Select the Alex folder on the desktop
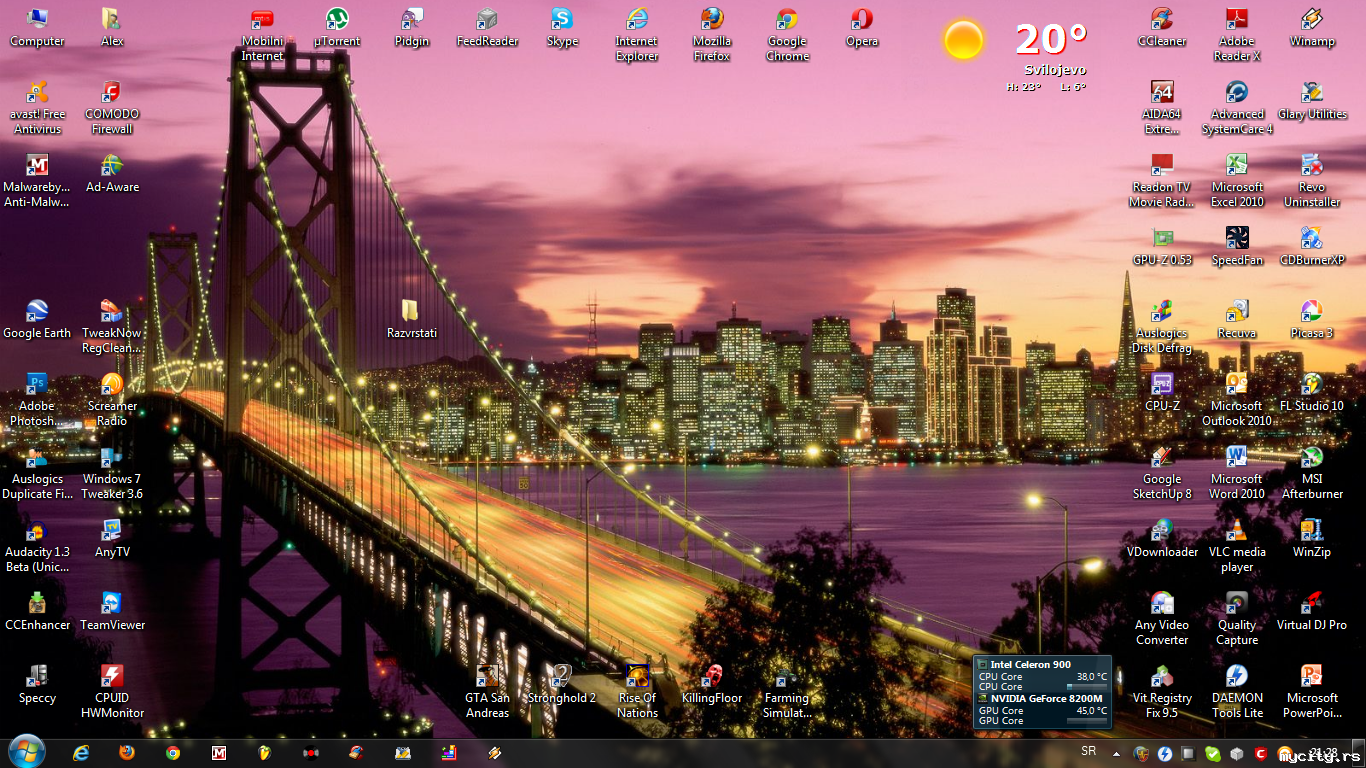The height and width of the screenshot is (768, 1366). pos(112,28)
